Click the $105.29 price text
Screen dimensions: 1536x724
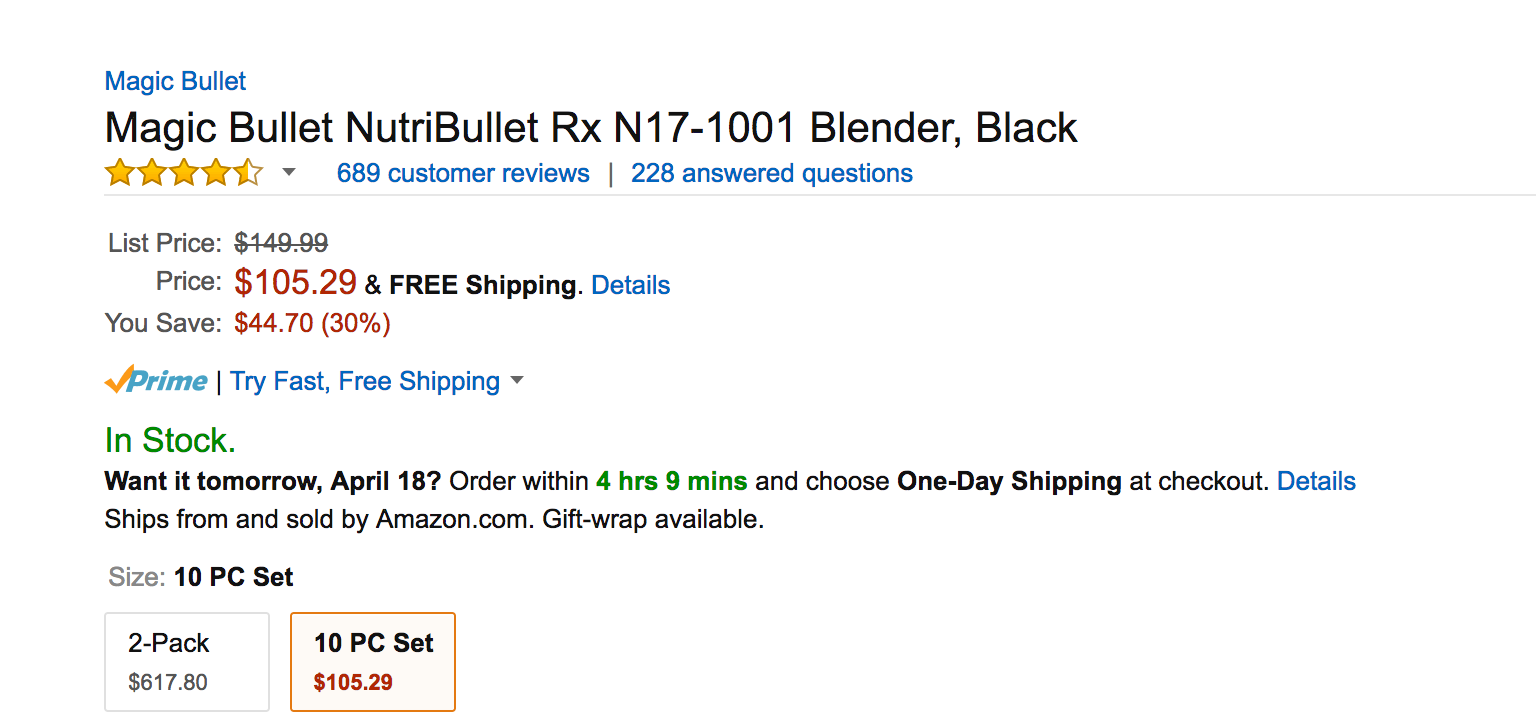coord(295,283)
